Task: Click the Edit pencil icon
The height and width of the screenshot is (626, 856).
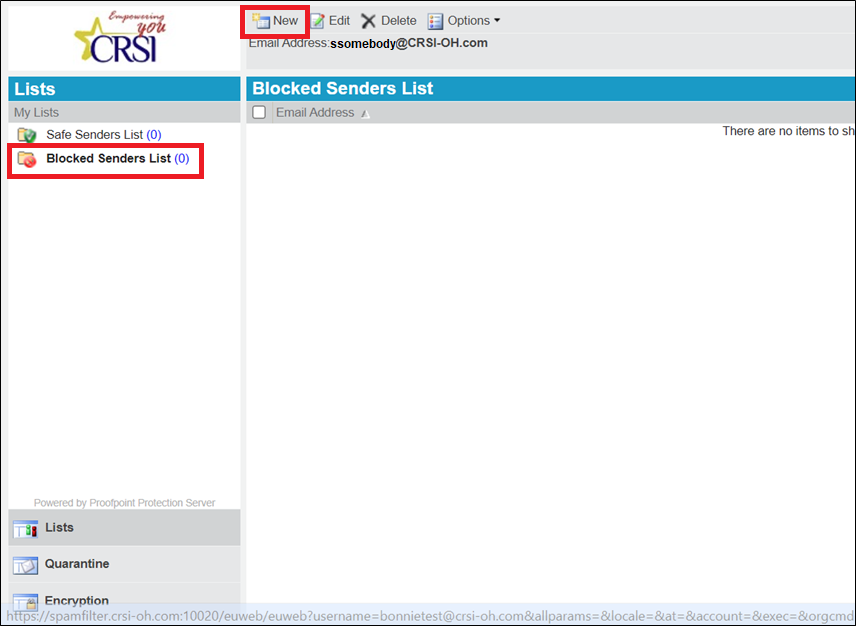Action: (318, 21)
